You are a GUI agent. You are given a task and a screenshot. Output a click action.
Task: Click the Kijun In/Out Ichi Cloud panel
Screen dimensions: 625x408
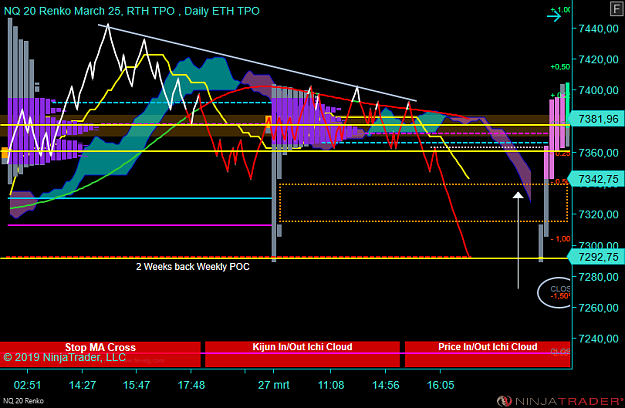[302, 354]
